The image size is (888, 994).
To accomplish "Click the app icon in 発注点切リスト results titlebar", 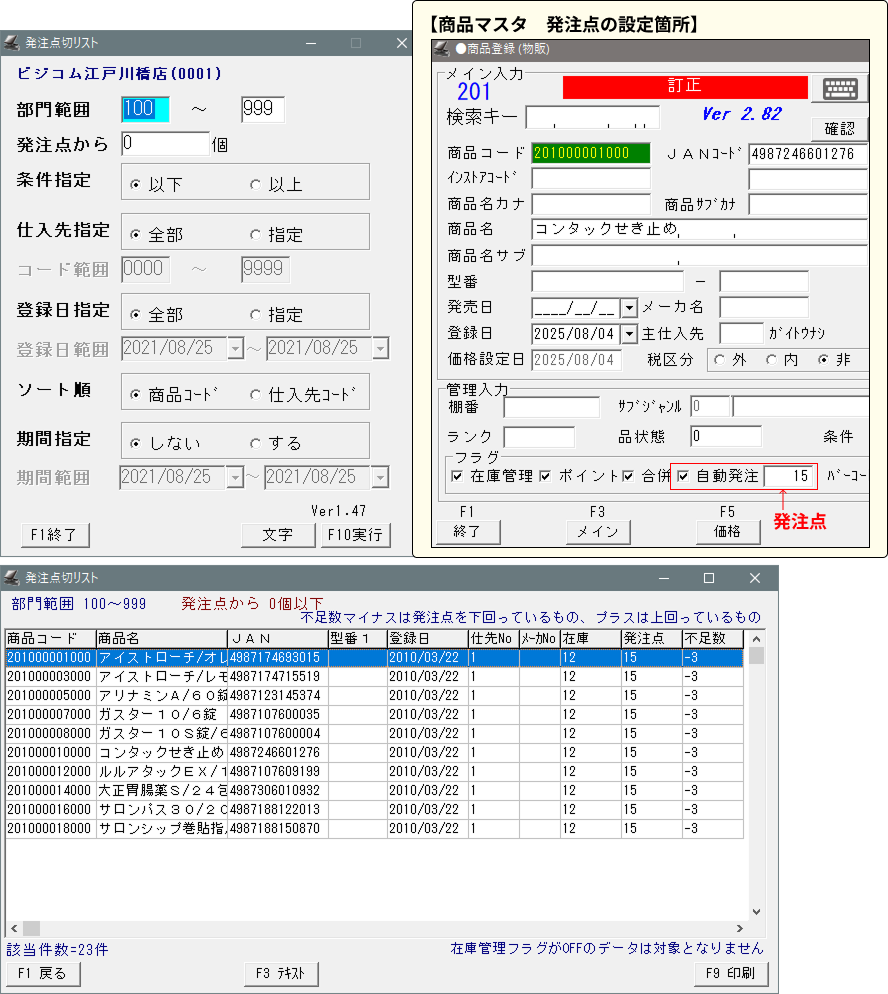I will 12,578.
